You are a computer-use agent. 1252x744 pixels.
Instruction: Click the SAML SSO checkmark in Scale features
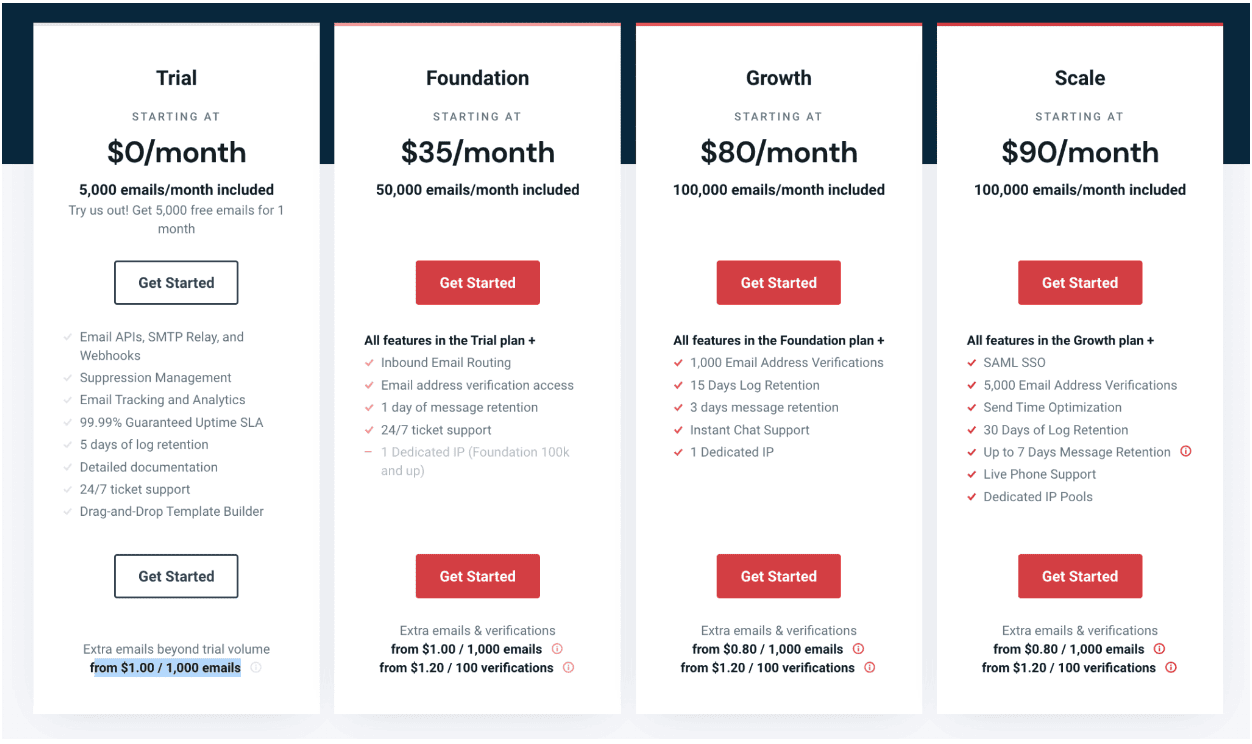pos(972,363)
